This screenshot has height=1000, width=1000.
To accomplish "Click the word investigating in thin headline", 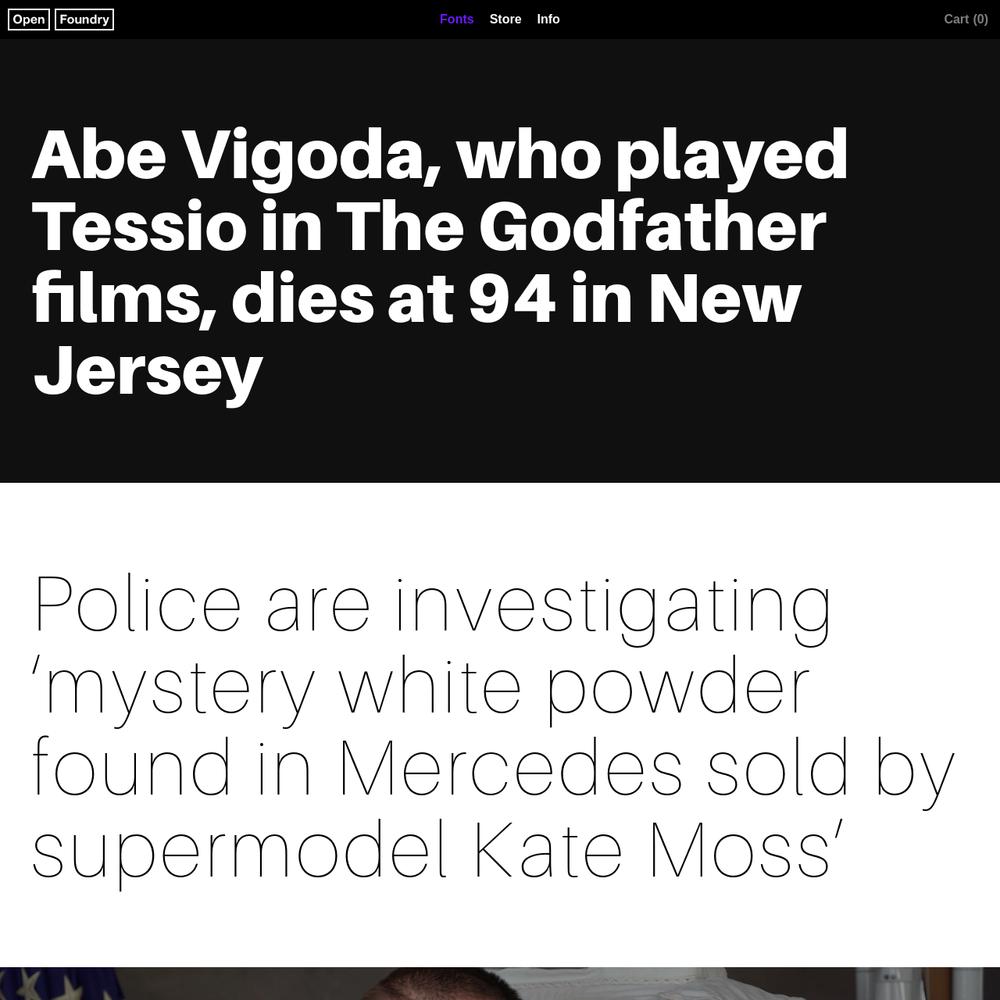I will tap(613, 609).
